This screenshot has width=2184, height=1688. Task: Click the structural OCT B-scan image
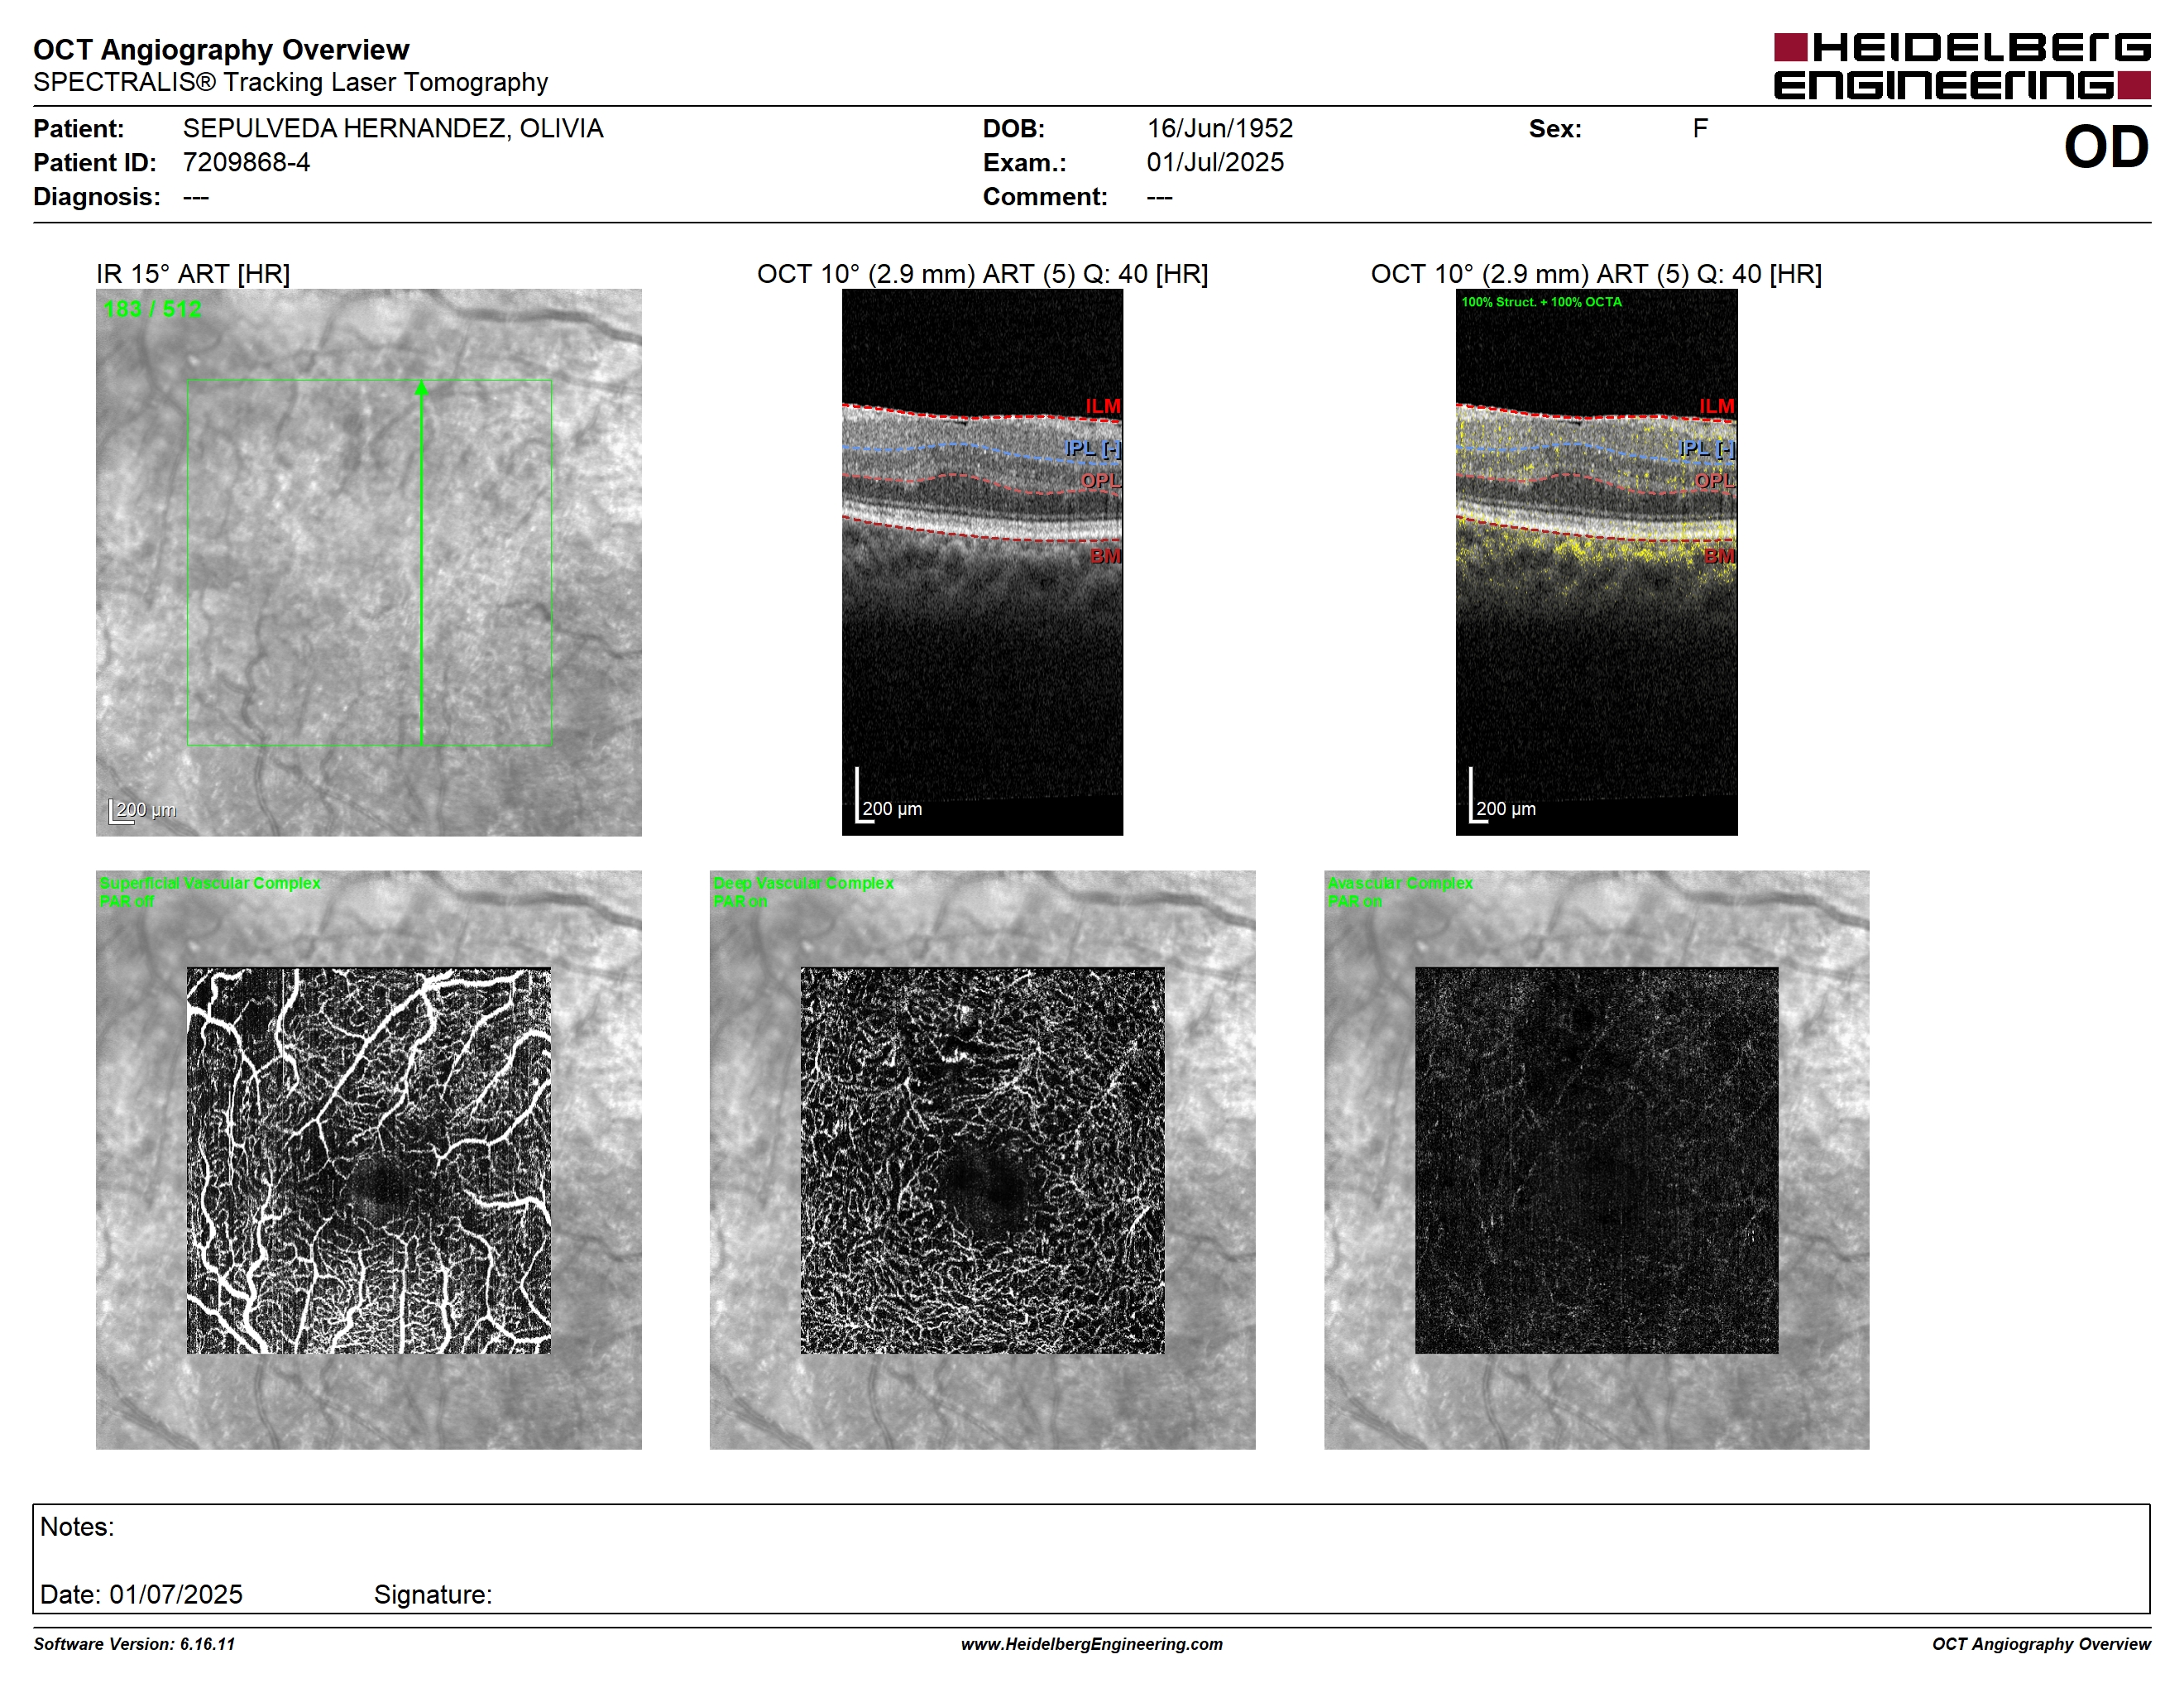tap(982, 562)
